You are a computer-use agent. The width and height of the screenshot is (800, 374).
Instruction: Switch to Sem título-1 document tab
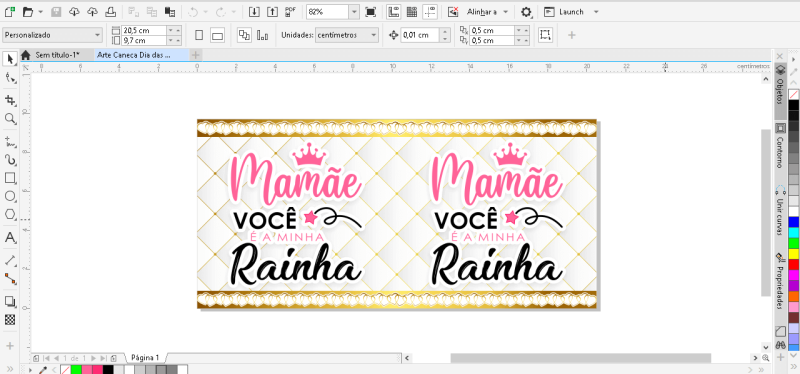[x=58, y=55]
